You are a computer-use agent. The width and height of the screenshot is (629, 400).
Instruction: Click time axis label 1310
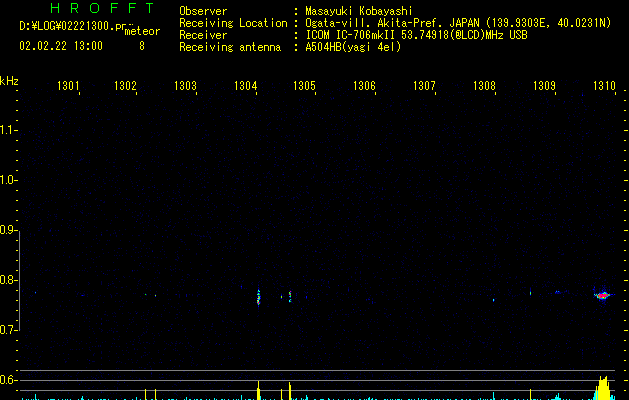[604, 86]
